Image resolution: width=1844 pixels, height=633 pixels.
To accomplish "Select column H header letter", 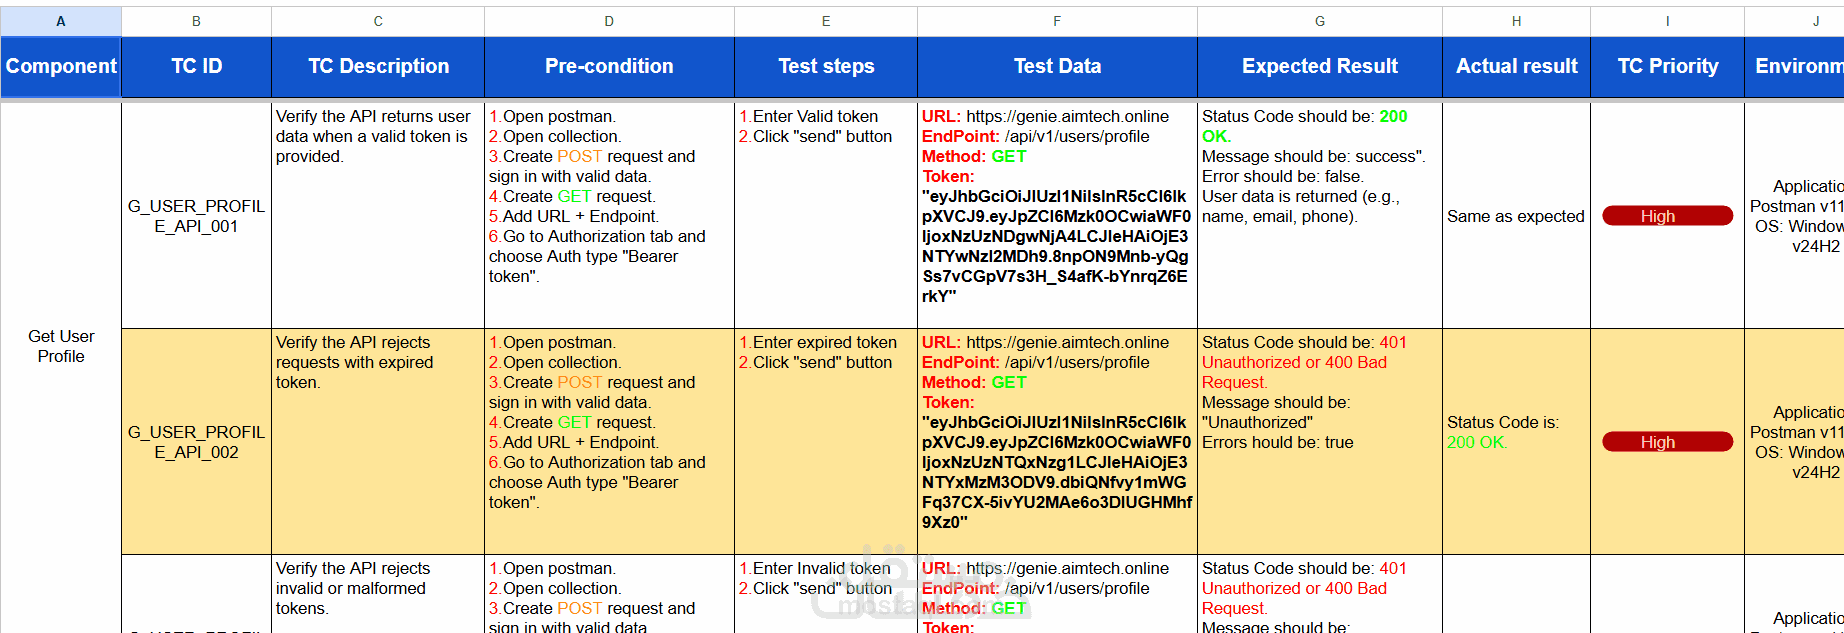I will click(1516, 21).
